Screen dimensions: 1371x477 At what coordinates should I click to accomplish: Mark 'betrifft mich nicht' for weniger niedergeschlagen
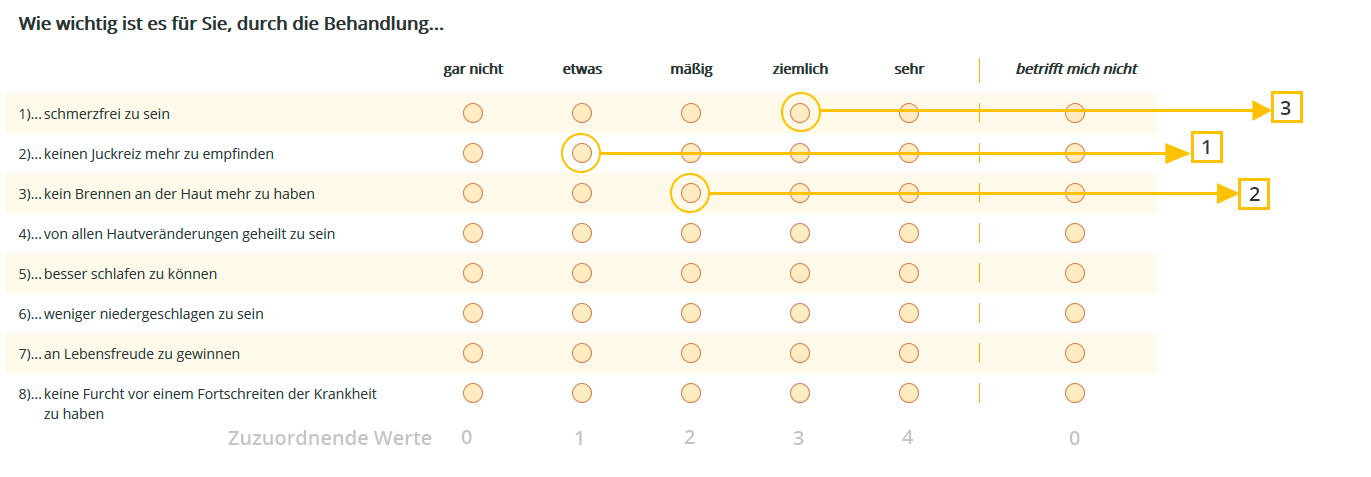pyautogui.click(x=1075, y=313)
